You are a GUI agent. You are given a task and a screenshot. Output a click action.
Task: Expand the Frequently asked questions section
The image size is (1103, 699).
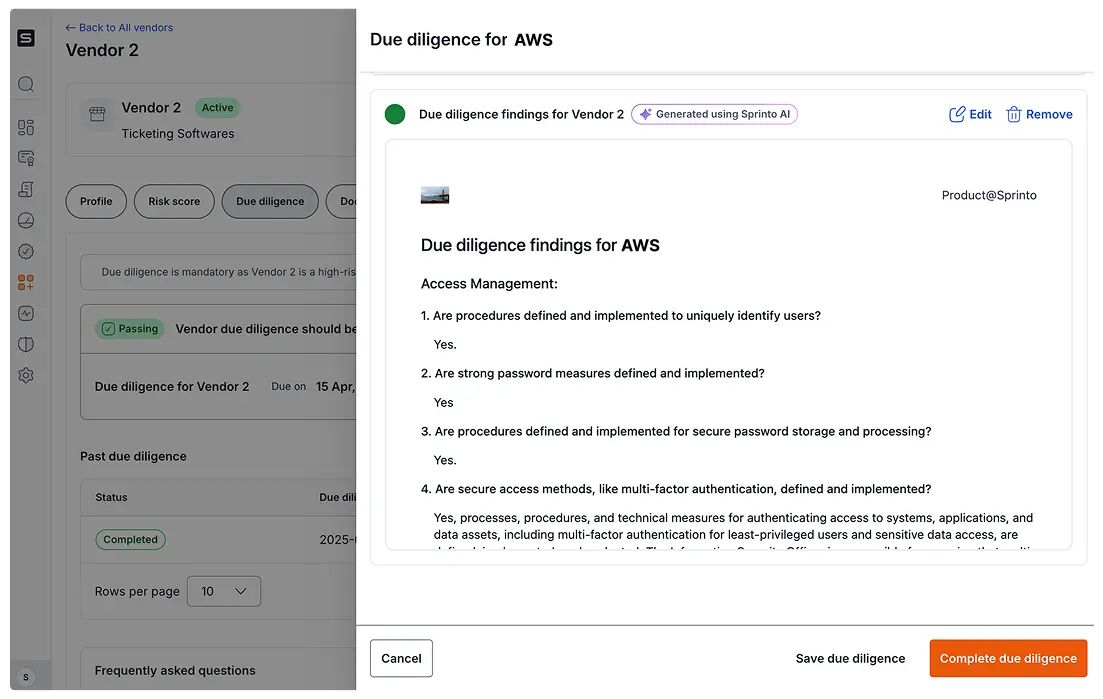pyautogui.click(x=175, y=670)
